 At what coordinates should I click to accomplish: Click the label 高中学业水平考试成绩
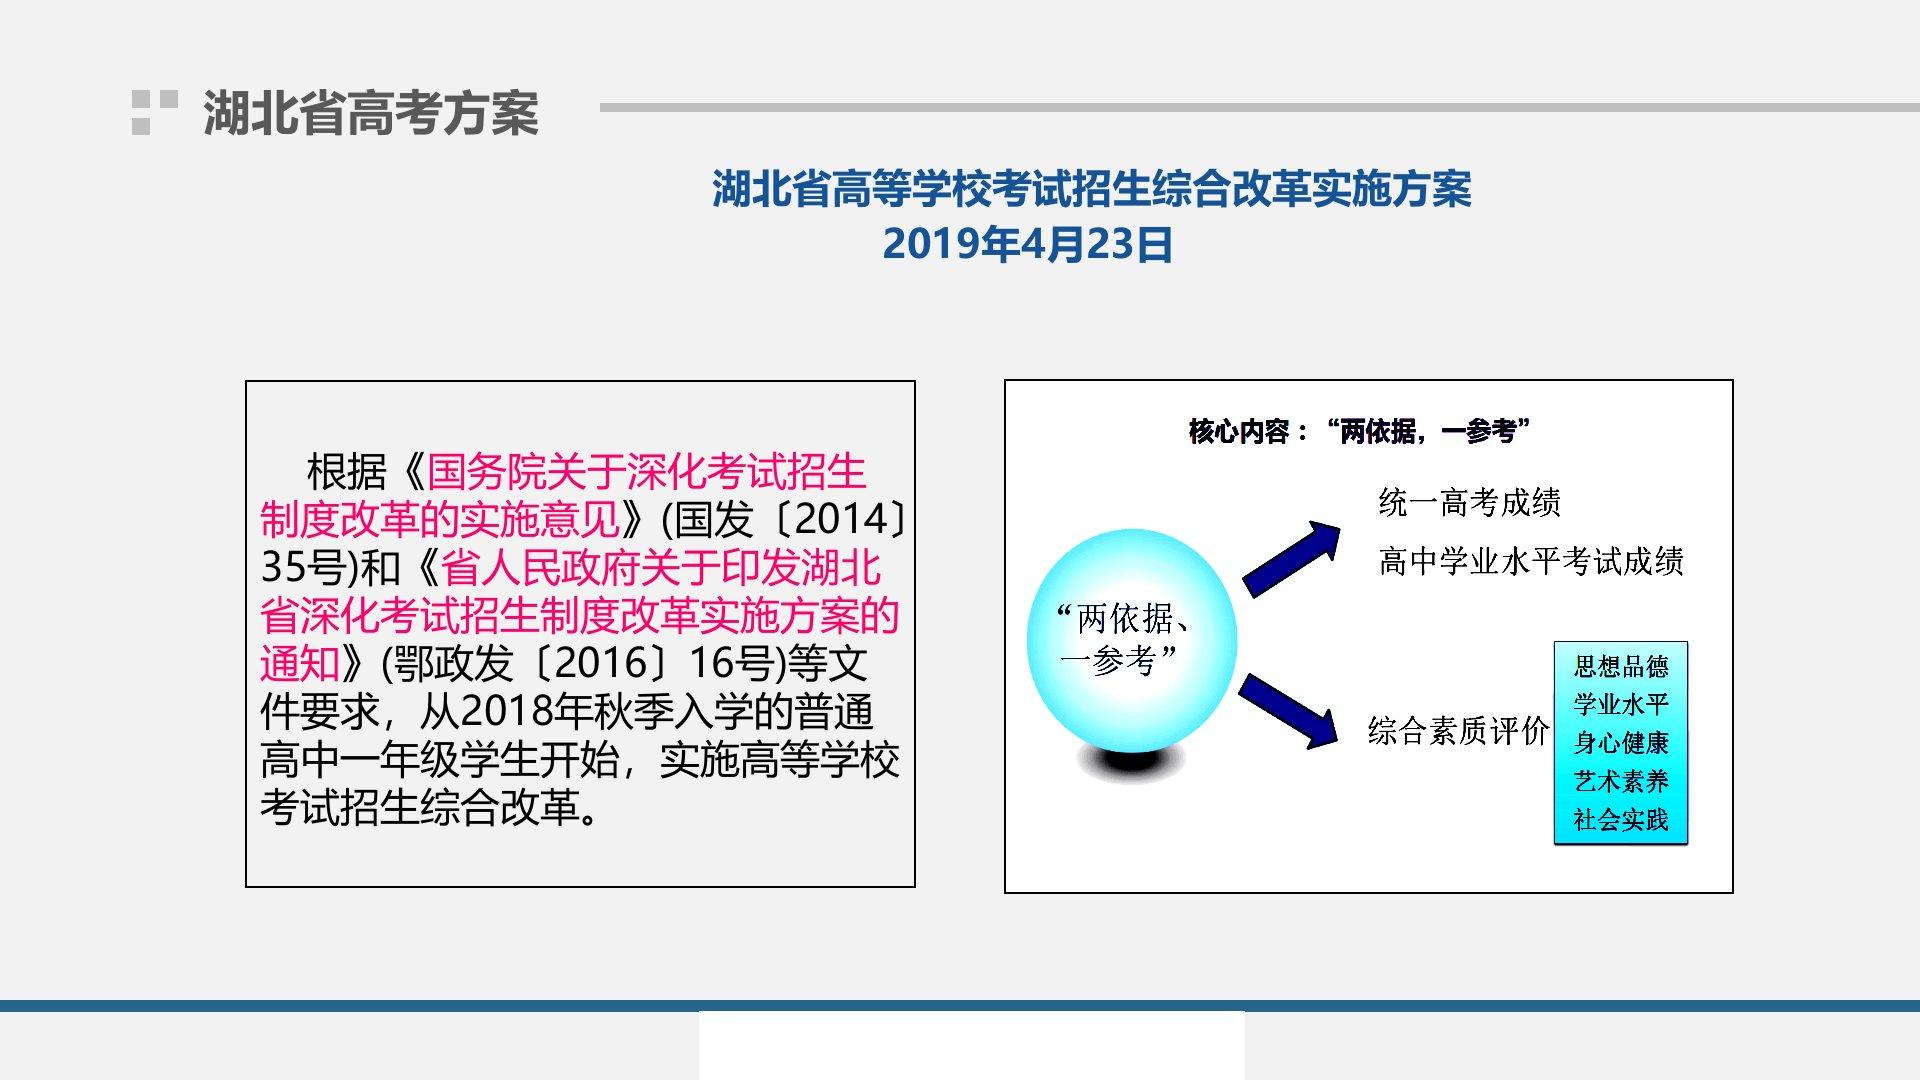(1530, 561)
